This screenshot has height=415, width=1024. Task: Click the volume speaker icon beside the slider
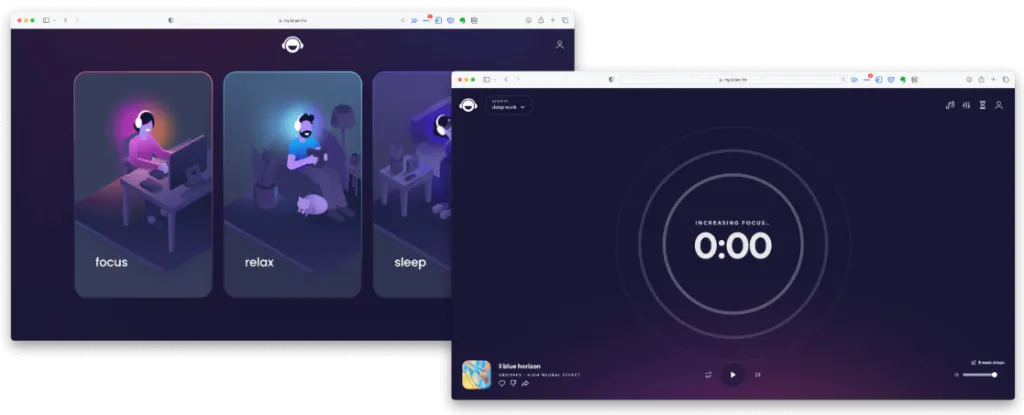coord(957,374)
